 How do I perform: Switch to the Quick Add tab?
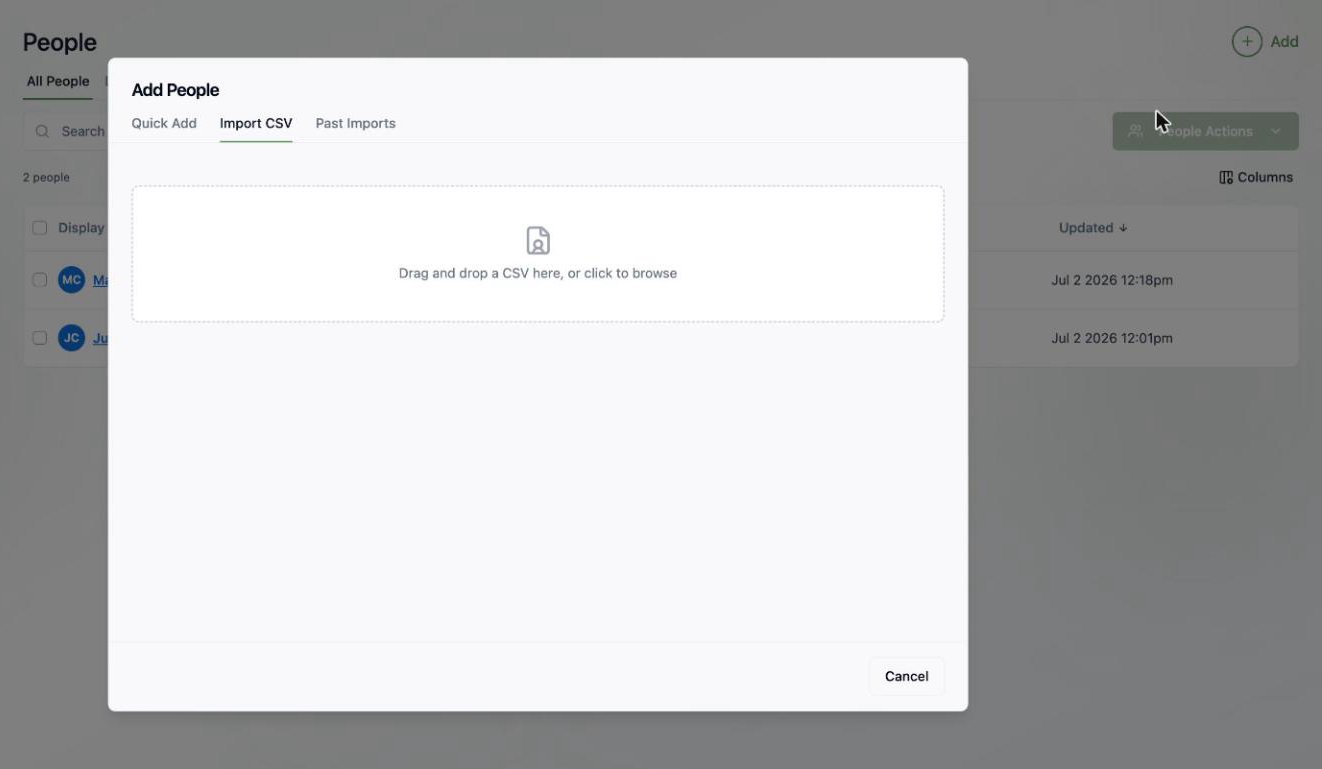pos(164,123)
